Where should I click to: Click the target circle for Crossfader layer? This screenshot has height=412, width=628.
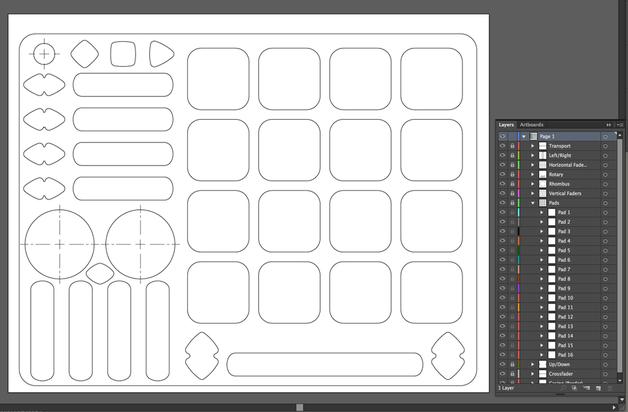coord(605,374)
